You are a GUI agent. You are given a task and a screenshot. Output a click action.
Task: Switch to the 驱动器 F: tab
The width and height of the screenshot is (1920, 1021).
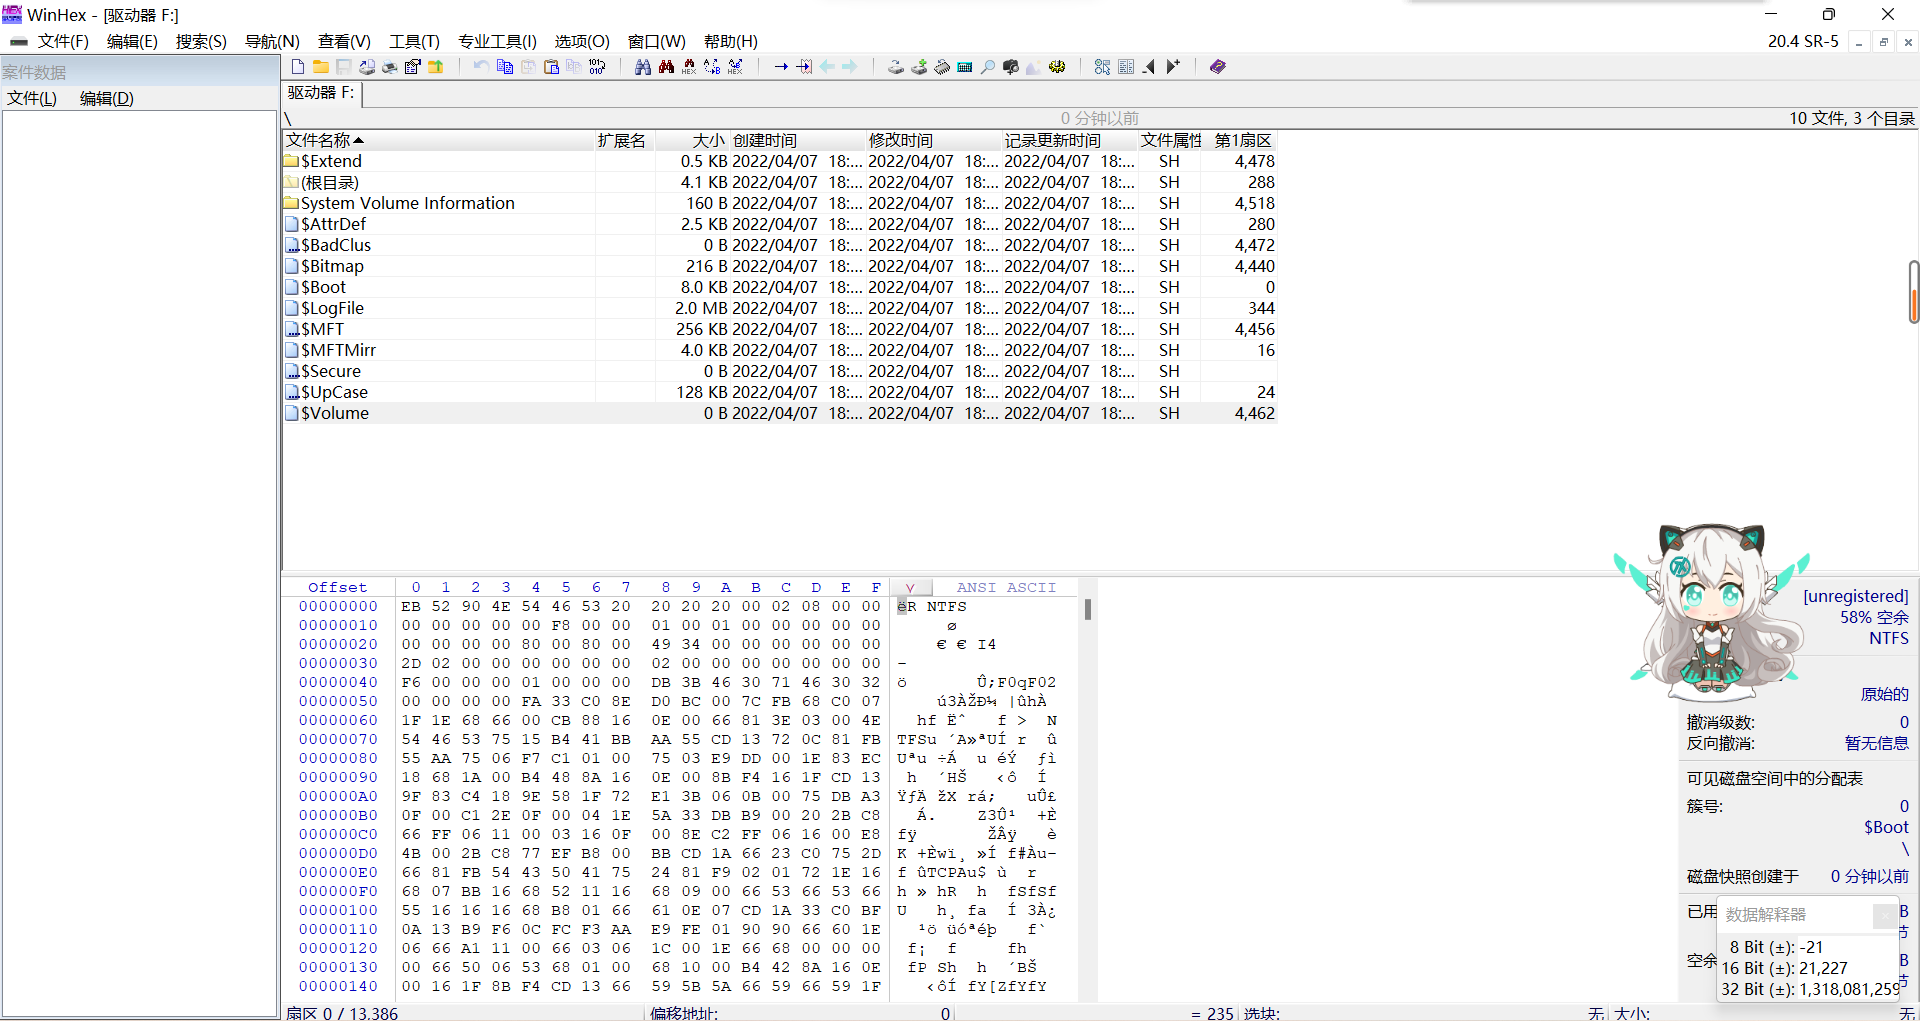pyautogui.click(x=320, y=93)
